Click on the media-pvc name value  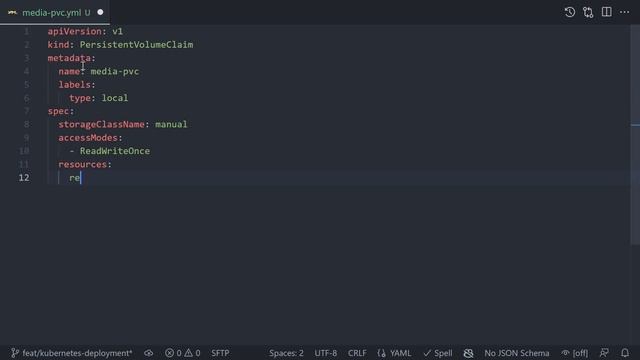(x=115, y=71)
